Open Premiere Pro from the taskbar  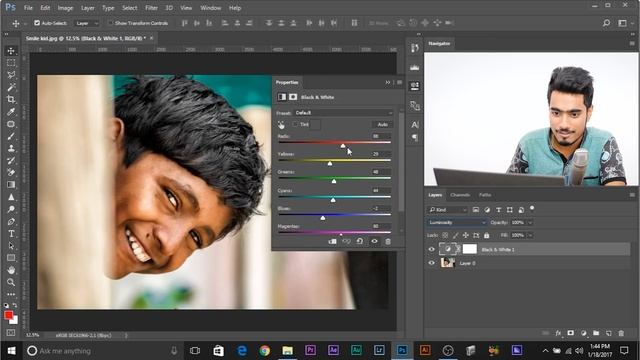(310, 350)
